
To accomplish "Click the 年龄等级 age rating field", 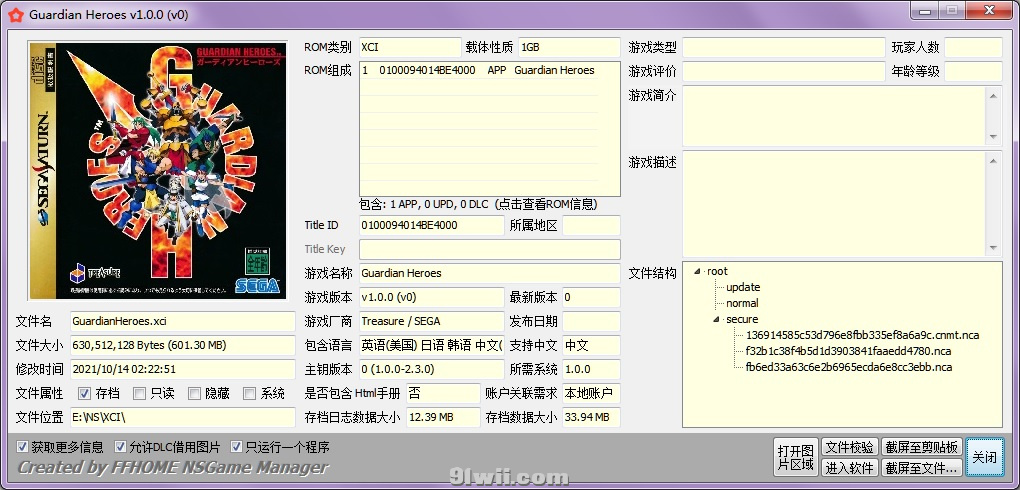I will (973, 72).
